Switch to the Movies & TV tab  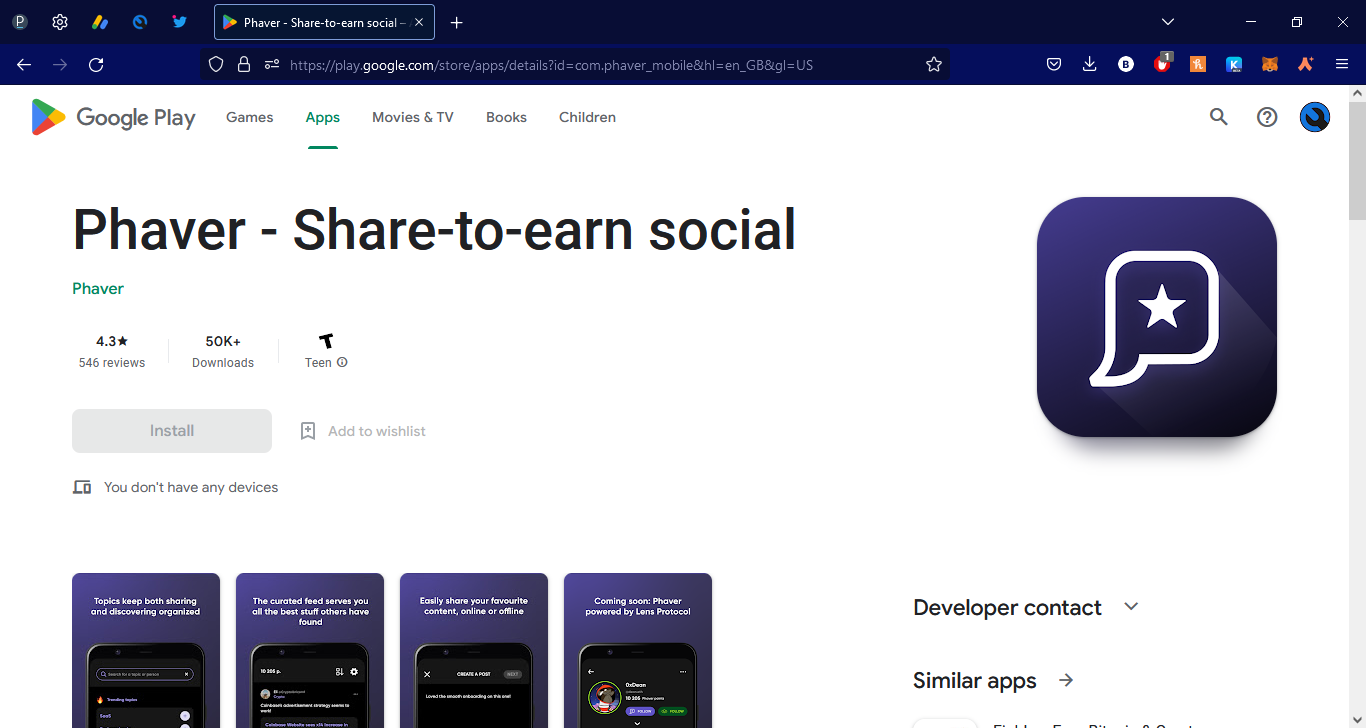(412, 117)
